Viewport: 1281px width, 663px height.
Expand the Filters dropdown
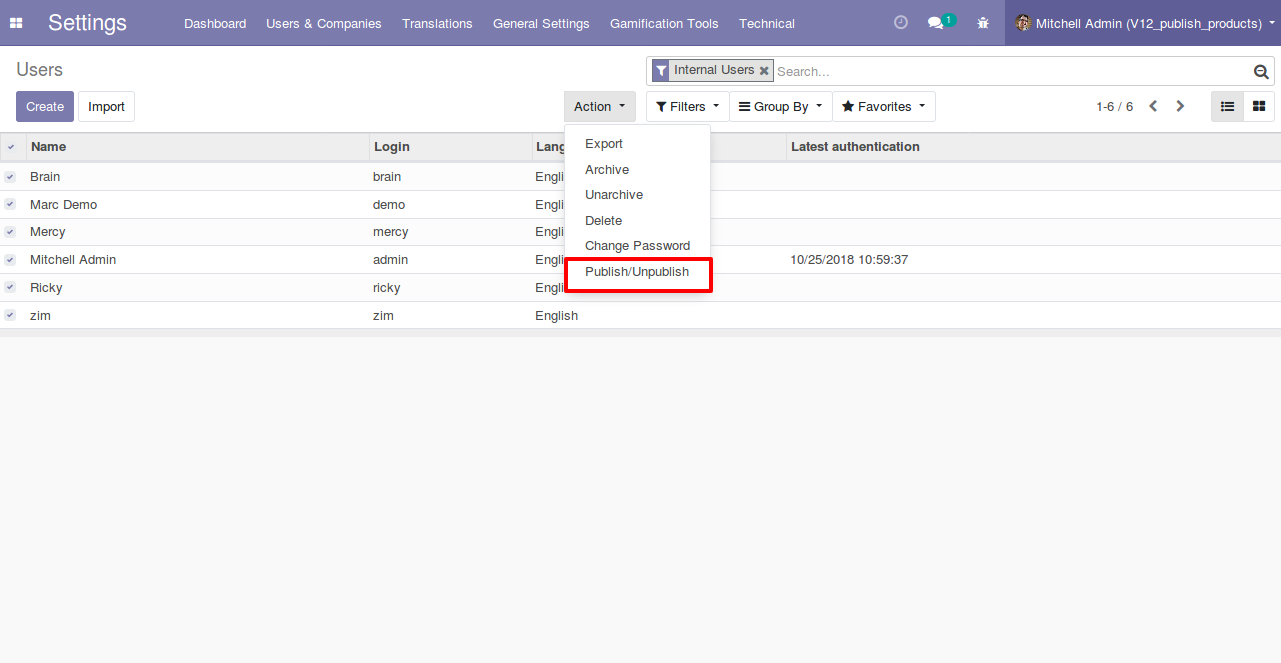tap(687, 107)
